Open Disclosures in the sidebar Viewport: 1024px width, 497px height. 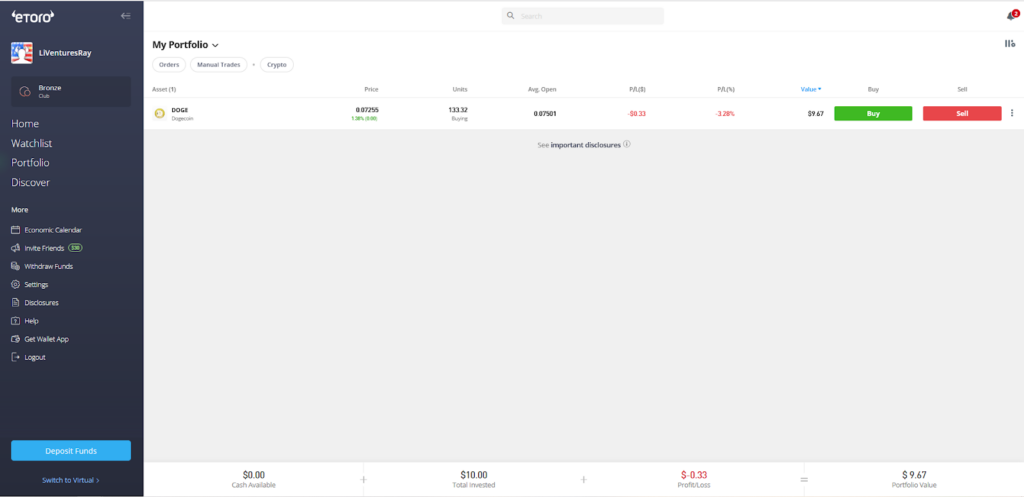coord(42,303)
